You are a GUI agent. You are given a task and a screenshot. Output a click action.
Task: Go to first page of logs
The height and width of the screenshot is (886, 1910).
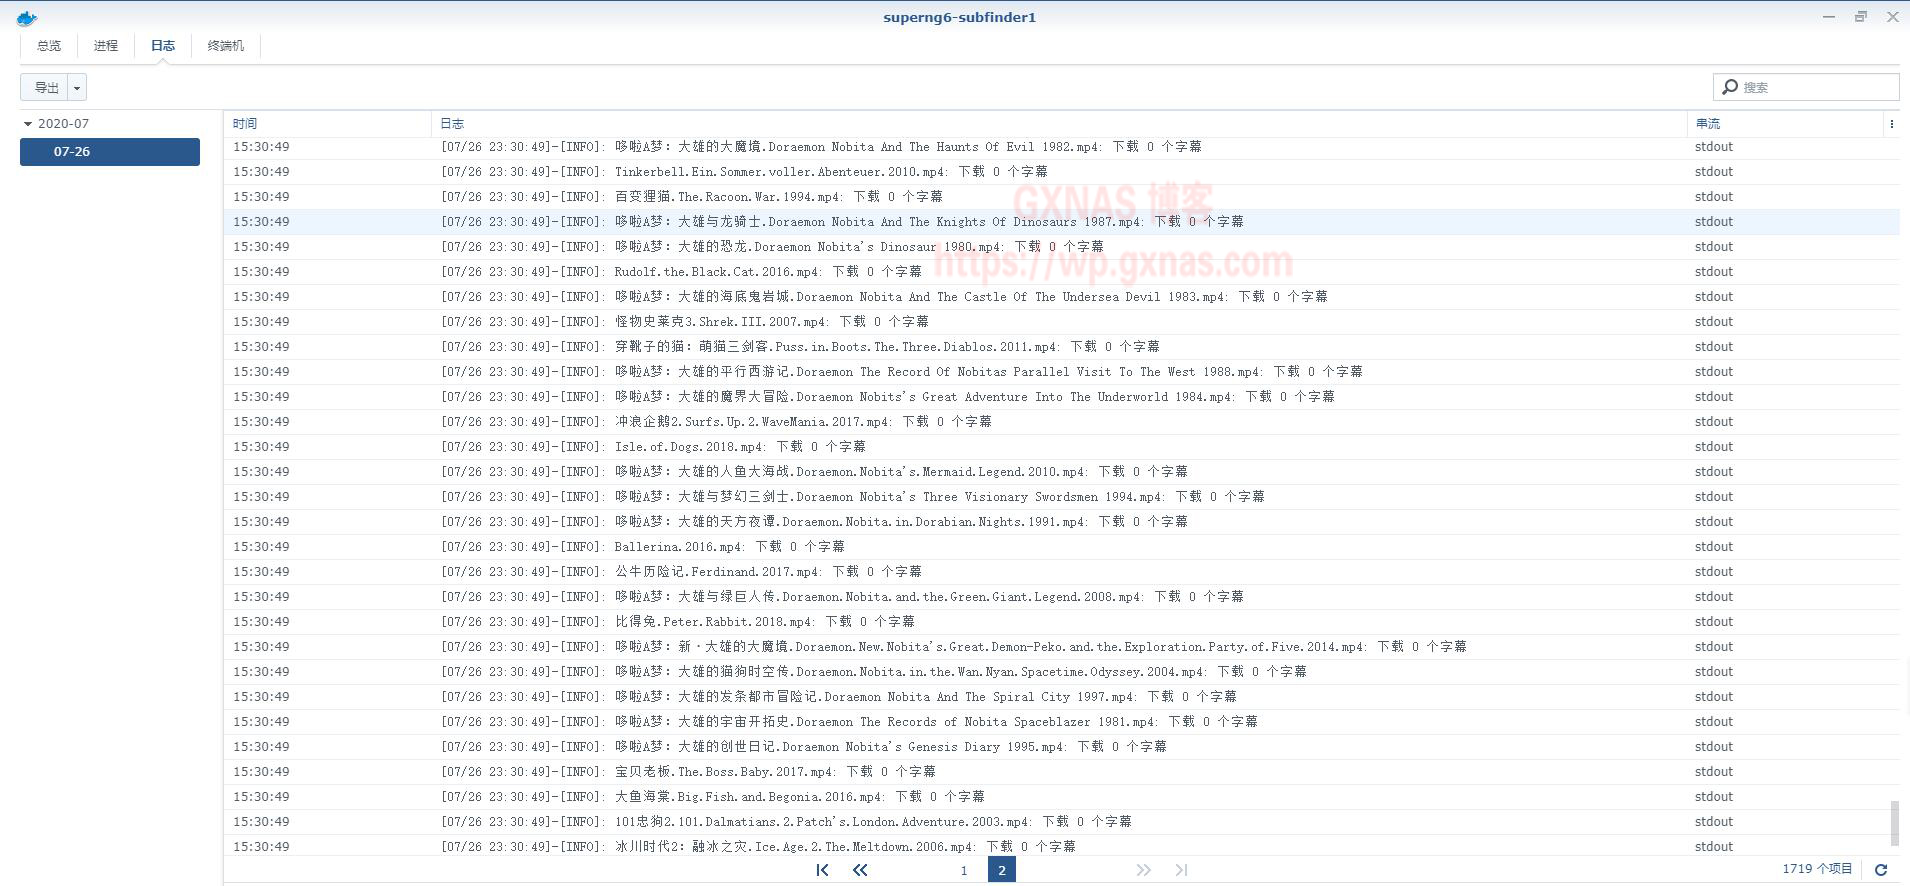tap(822, 870)
